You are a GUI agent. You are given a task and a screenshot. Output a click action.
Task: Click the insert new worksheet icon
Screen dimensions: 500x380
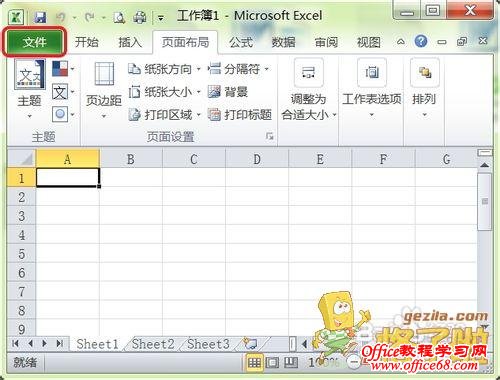point(250,343)
